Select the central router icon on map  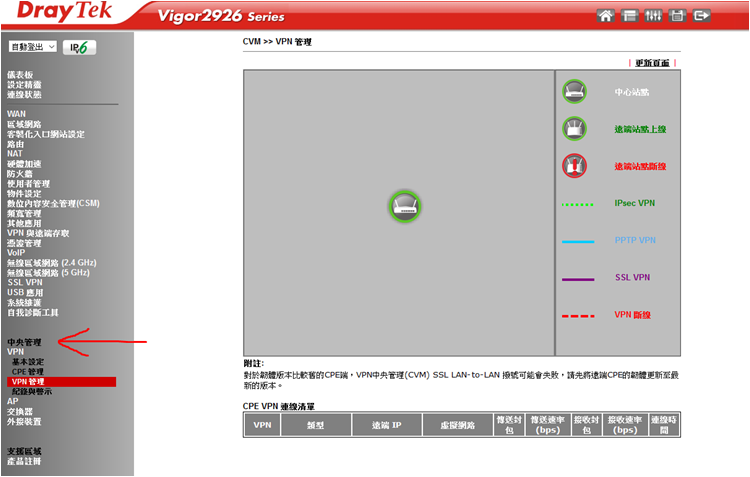pos(404,206)
